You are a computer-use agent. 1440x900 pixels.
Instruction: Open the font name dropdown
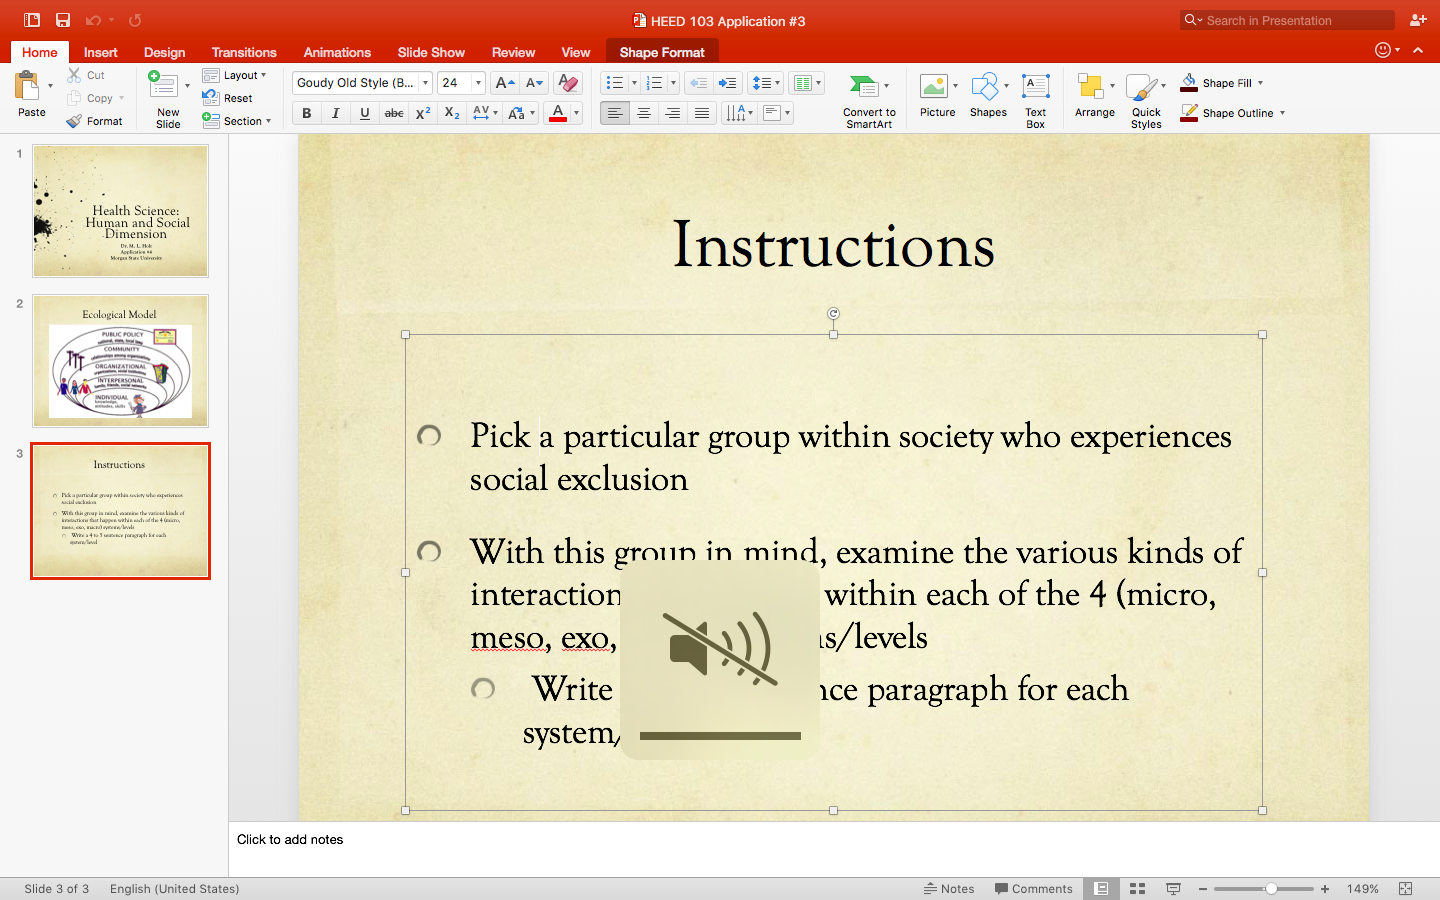pyautogui.click(x=426, y=83)
